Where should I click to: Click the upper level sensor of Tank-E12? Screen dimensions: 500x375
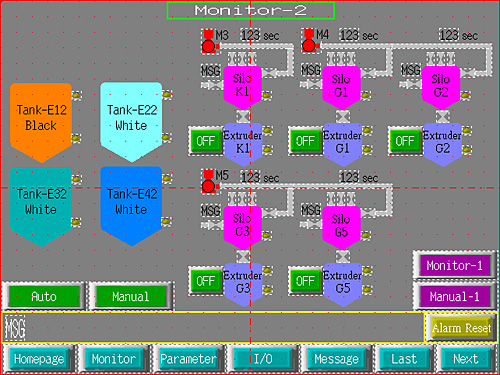[76, 95]
